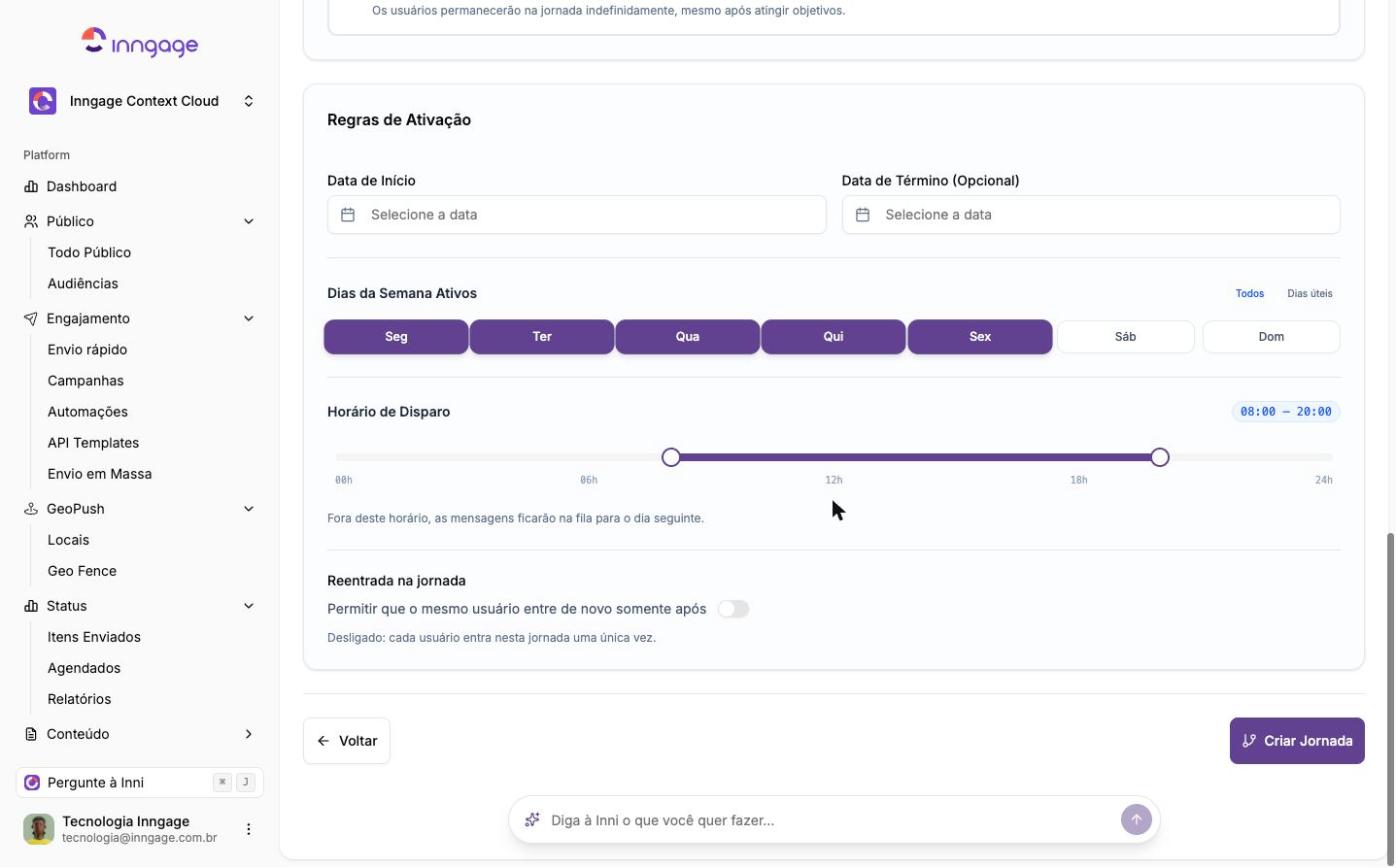Open Envio em Massa
The height and width of the screenshot is (868, 1396).
point(100,474)
